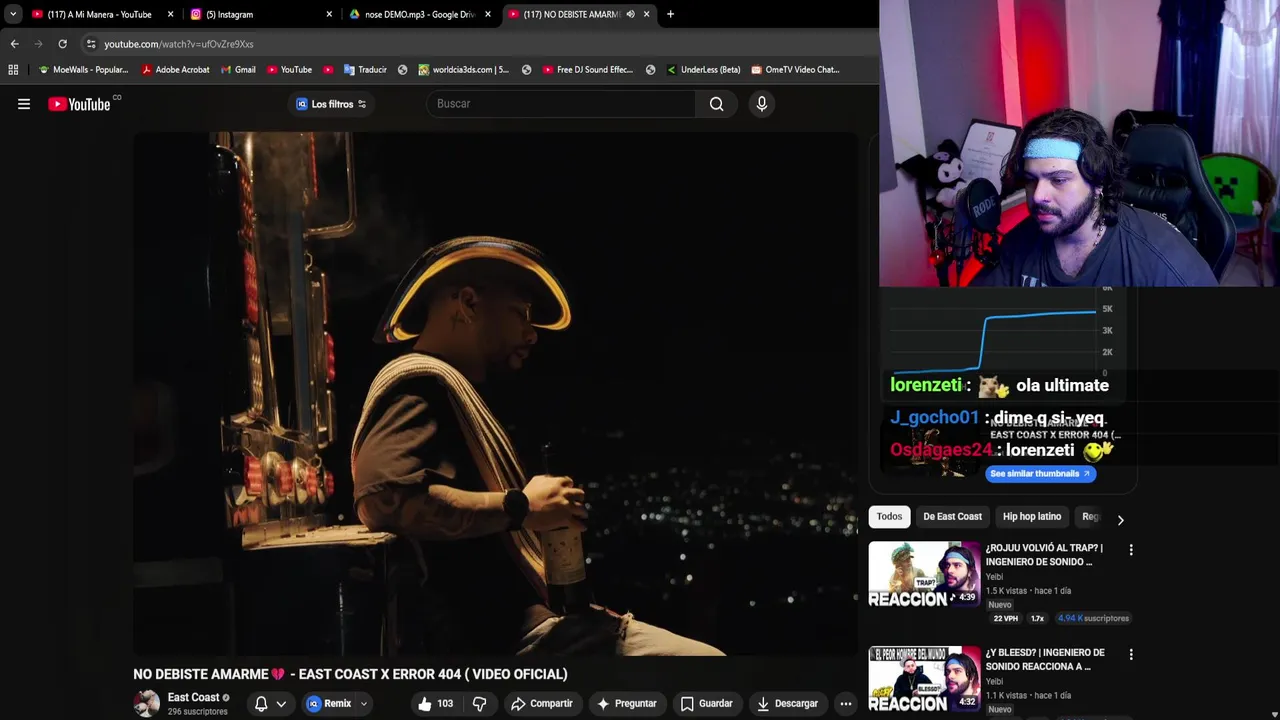Open worldcia3ds.com bookmark
This screenshot has width=1280, height=720.
464,70
